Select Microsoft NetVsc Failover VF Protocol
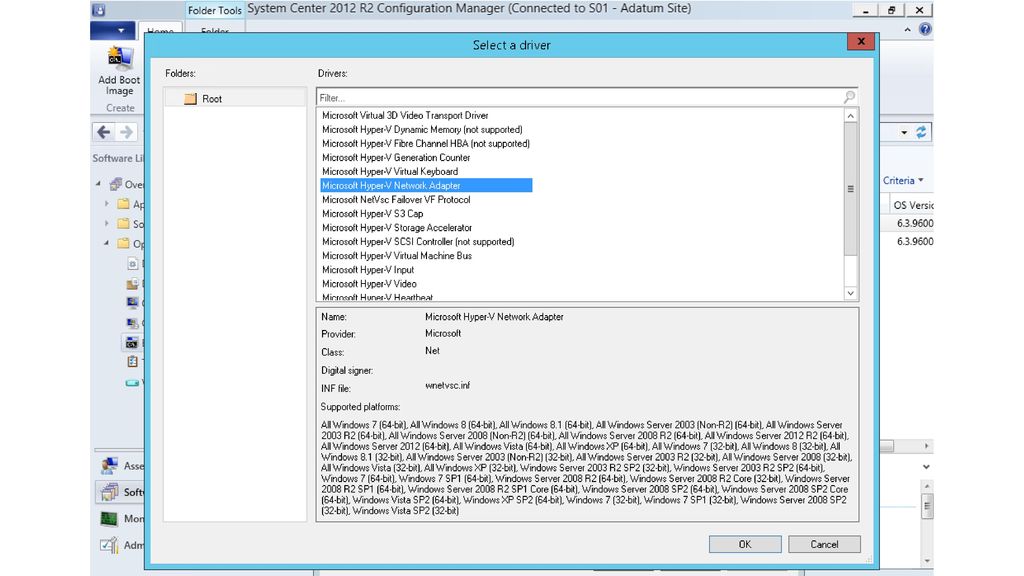The image size is (1024, 576). coord(396,200)
